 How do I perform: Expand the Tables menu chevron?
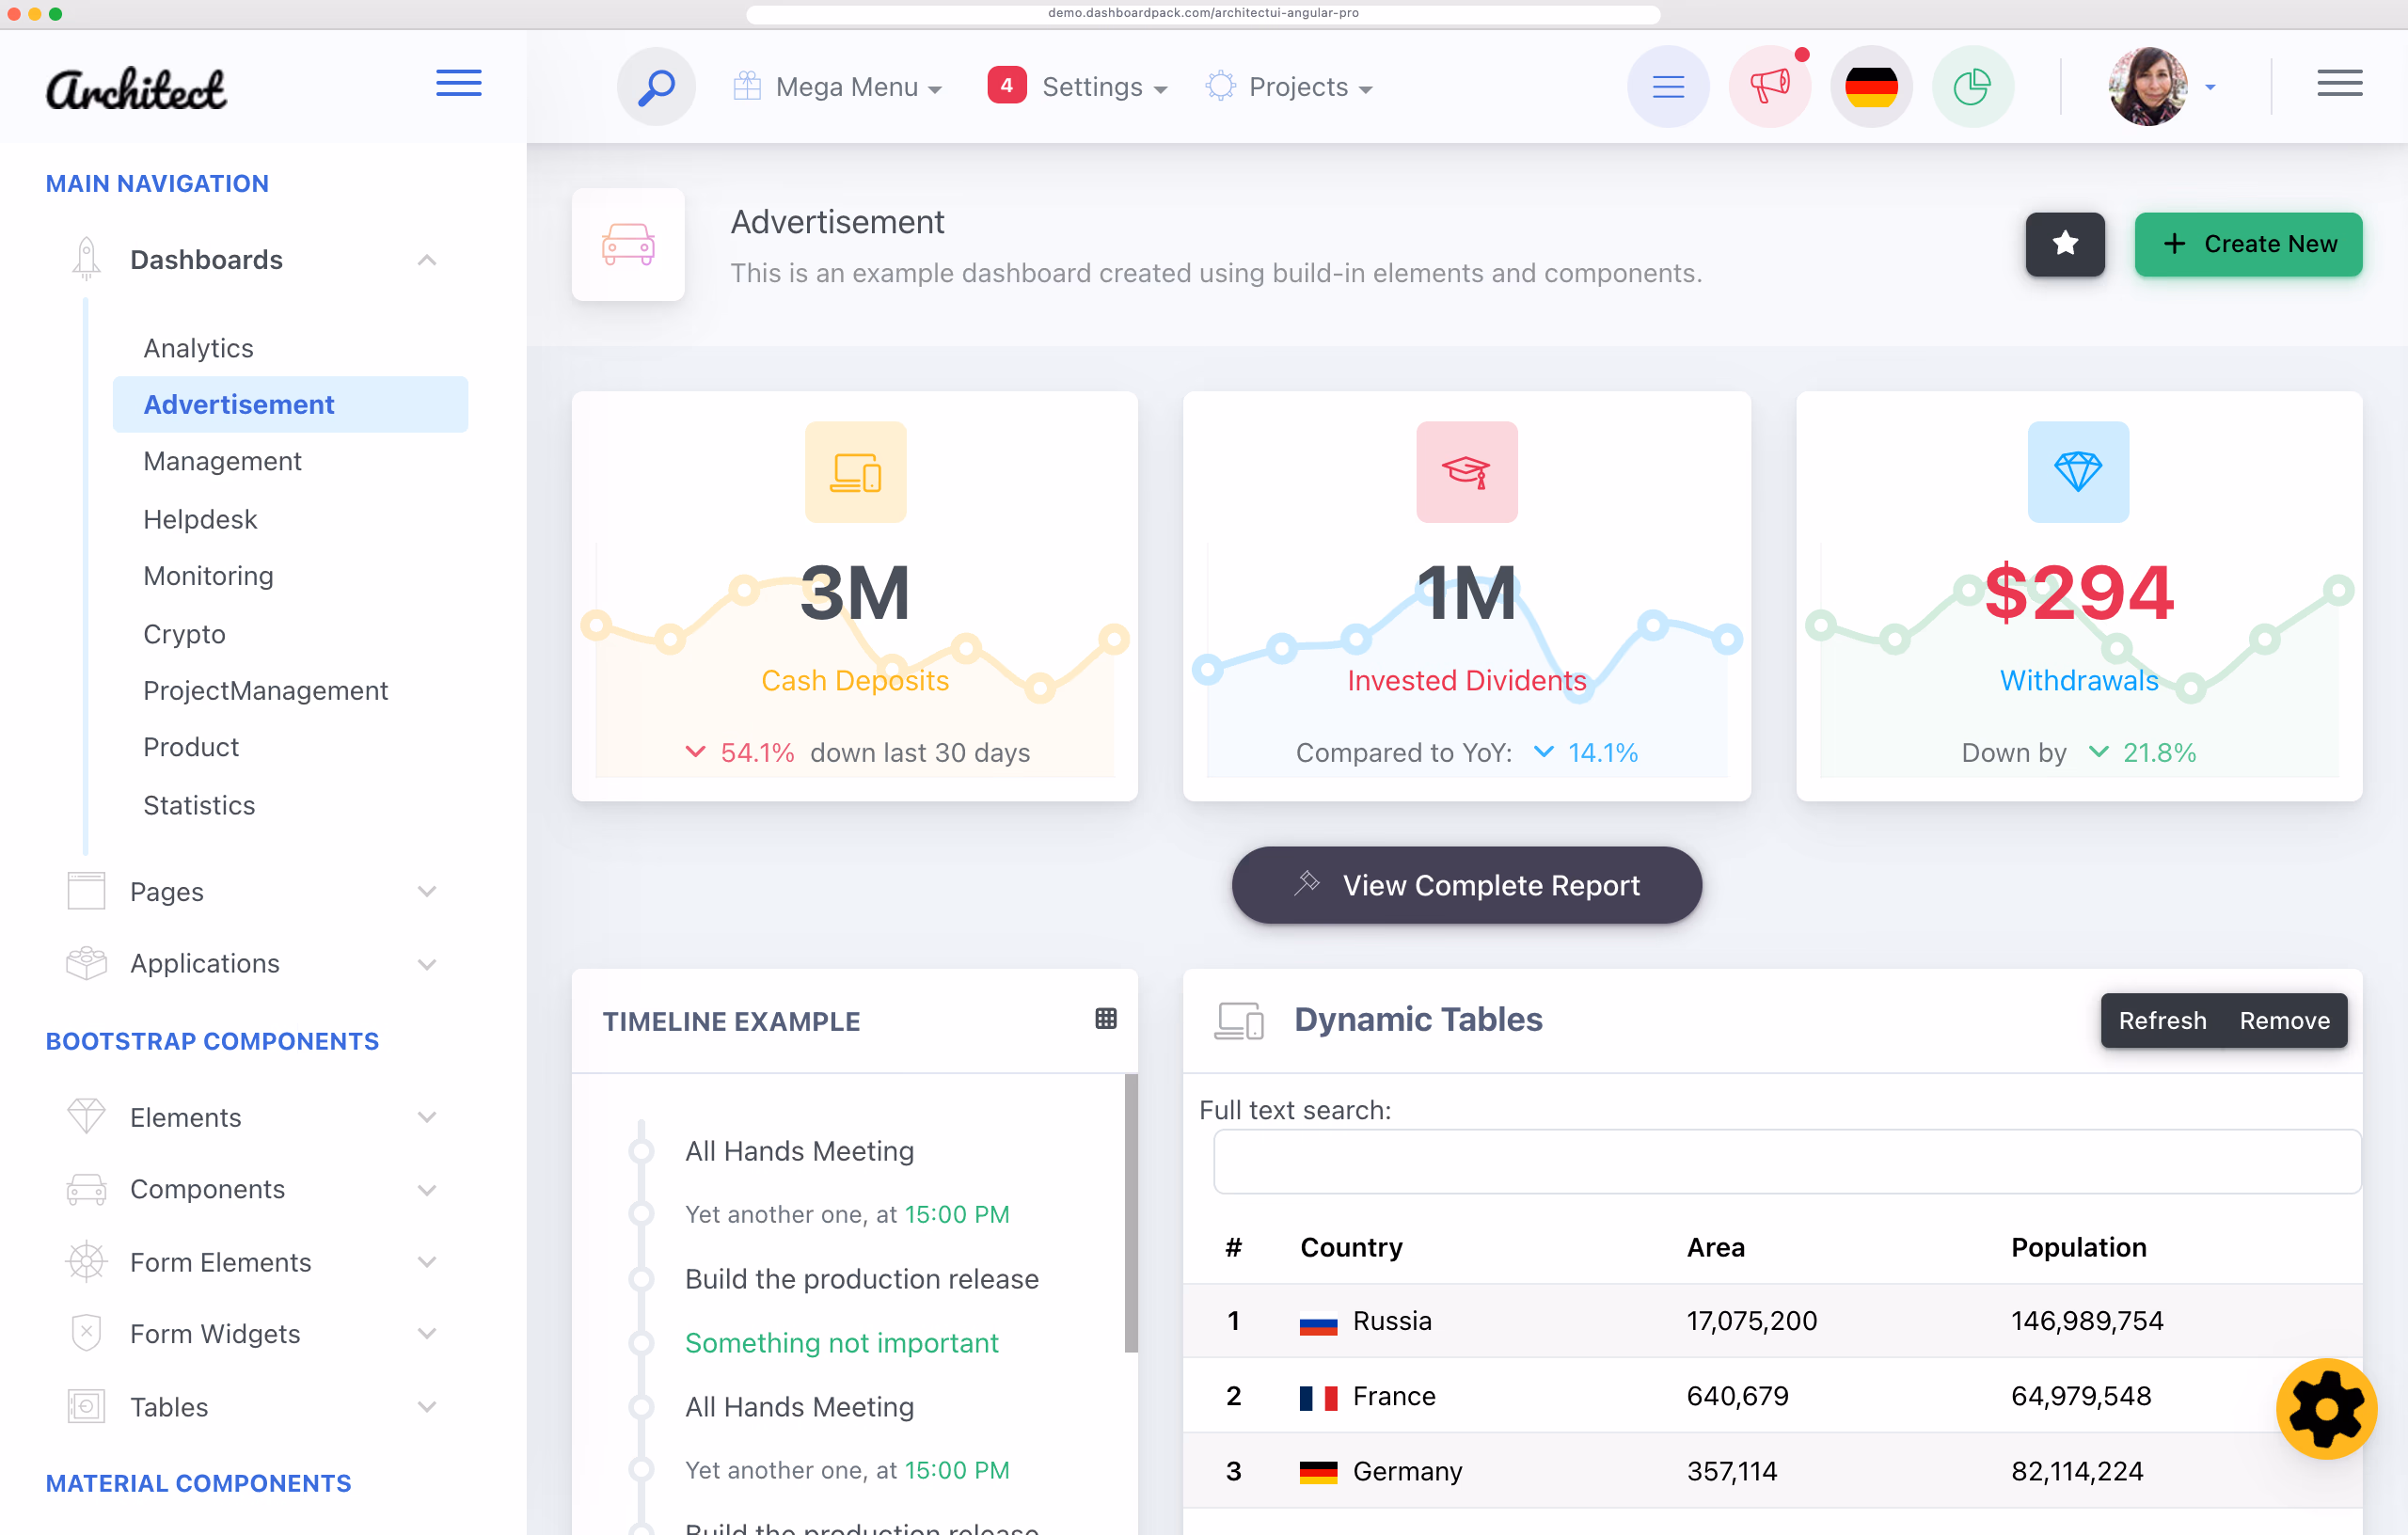427,1407
